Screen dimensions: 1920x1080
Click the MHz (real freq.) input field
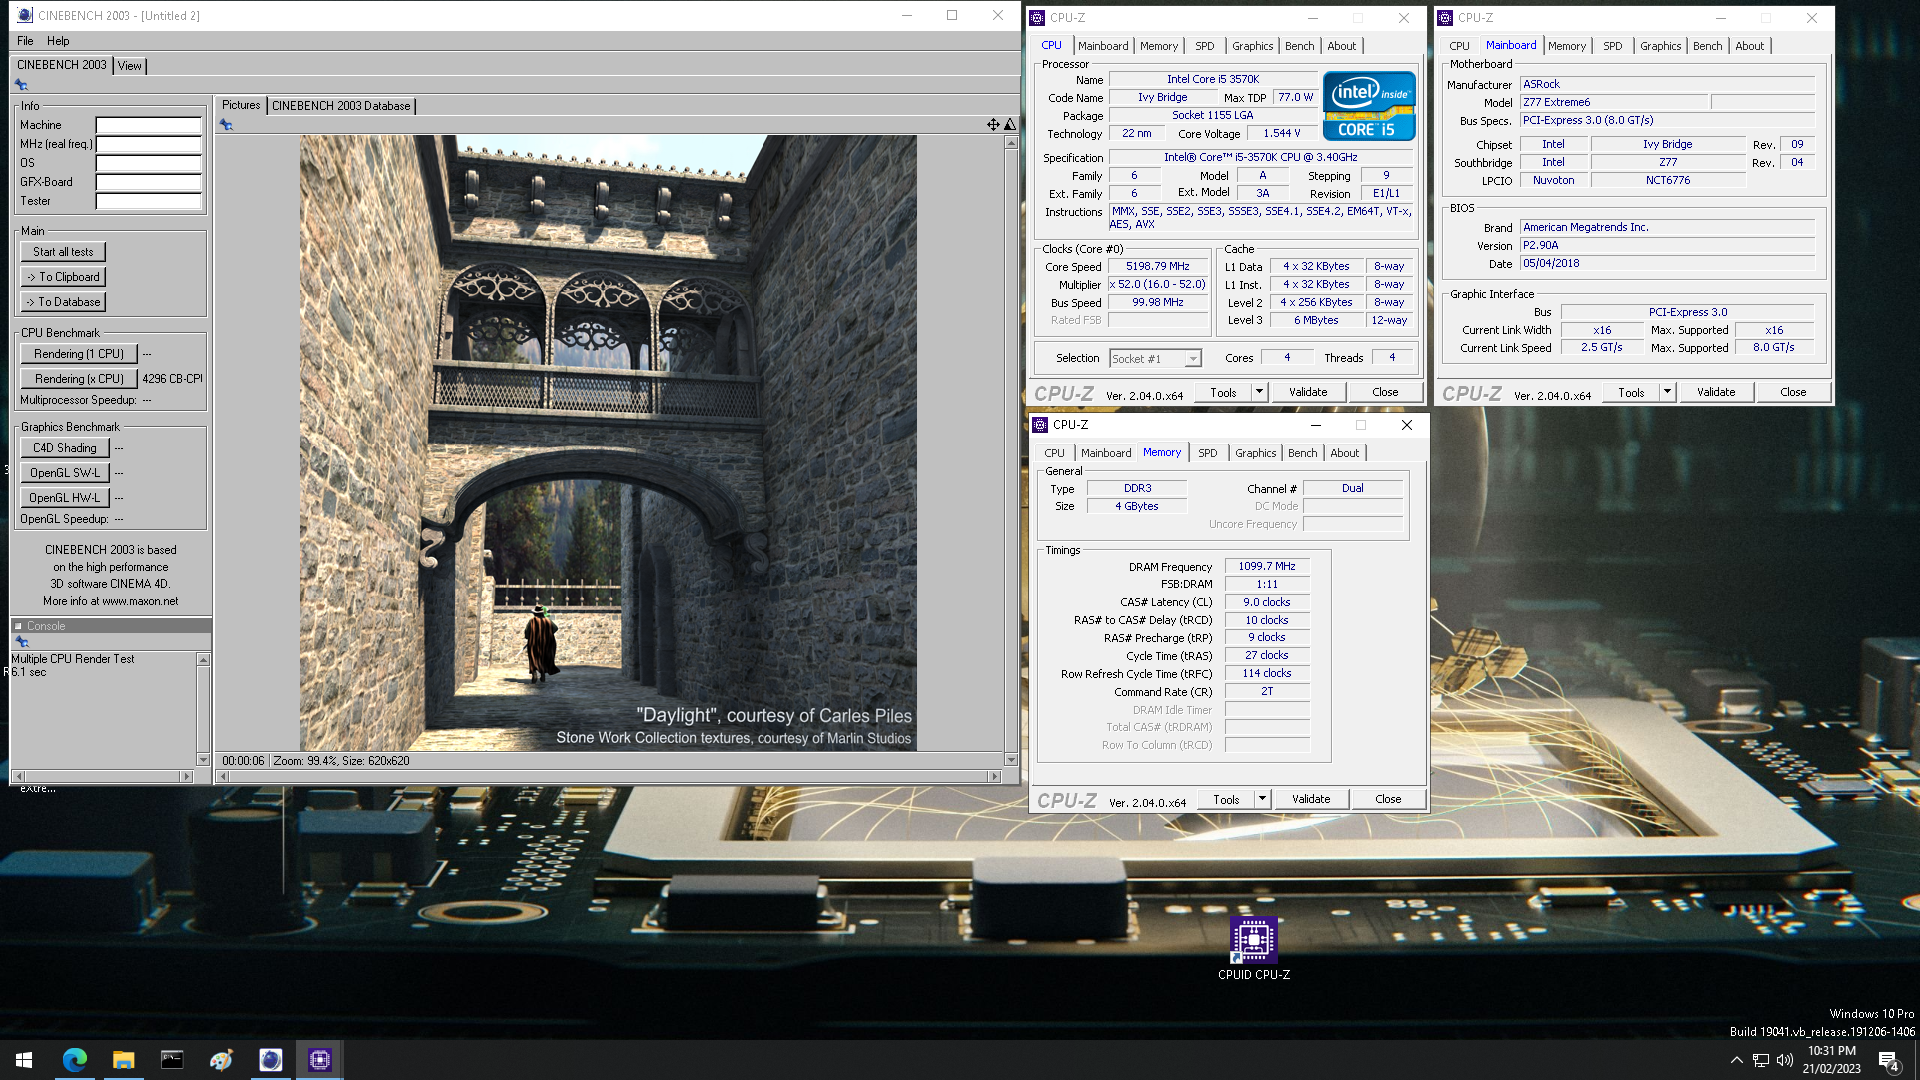click(148, 145)
